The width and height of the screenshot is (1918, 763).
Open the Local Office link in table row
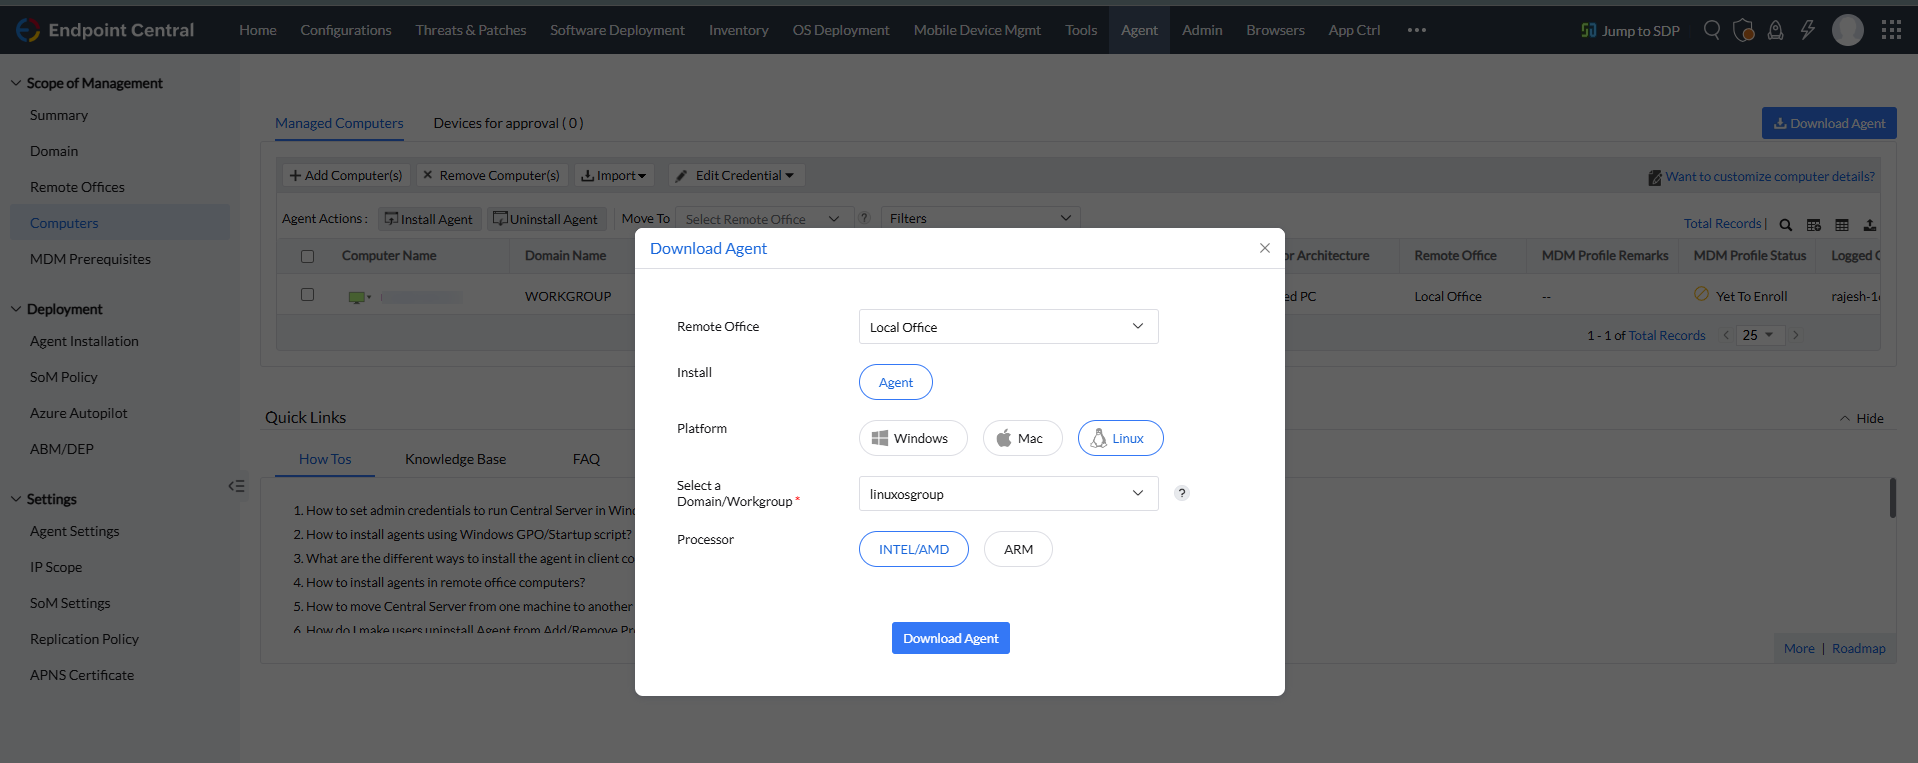click(x=1448, y=296)
